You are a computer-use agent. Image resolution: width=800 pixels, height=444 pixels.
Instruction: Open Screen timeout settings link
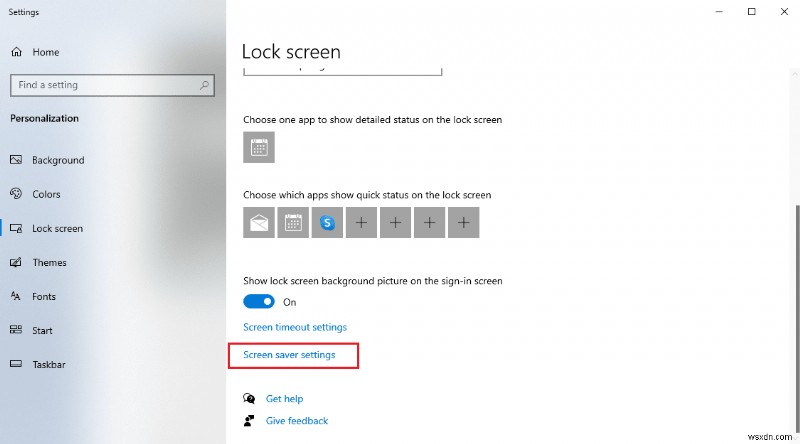295,327
